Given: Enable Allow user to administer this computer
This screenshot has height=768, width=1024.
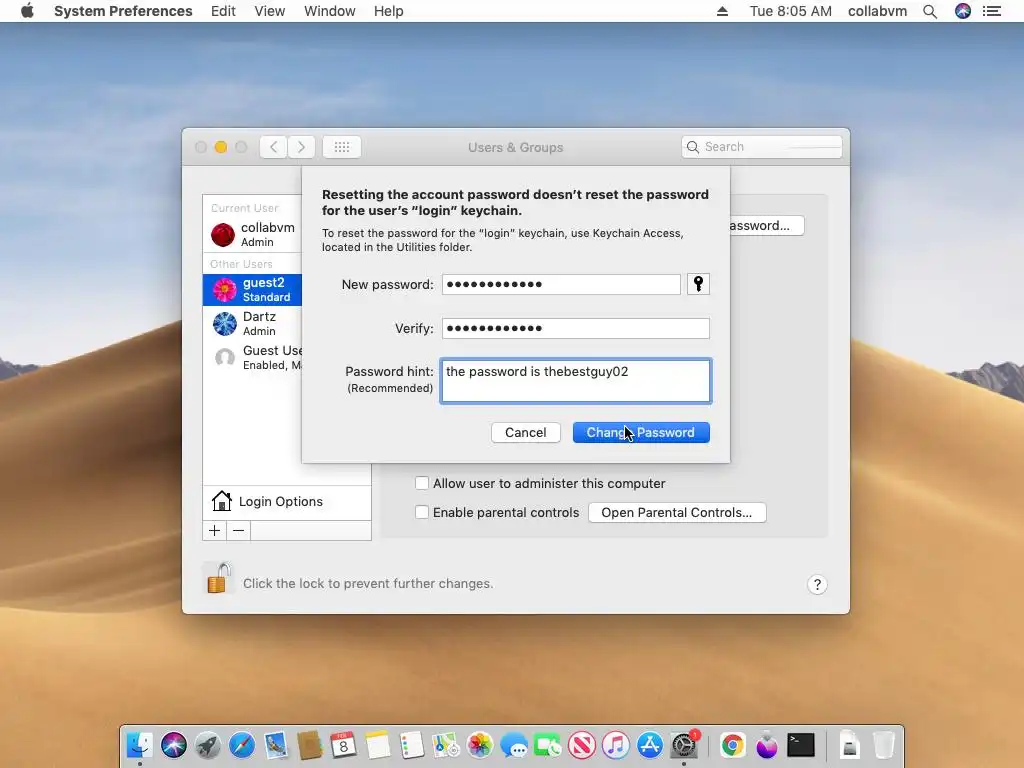Looking at the screenshot, I should coord(422,483).
